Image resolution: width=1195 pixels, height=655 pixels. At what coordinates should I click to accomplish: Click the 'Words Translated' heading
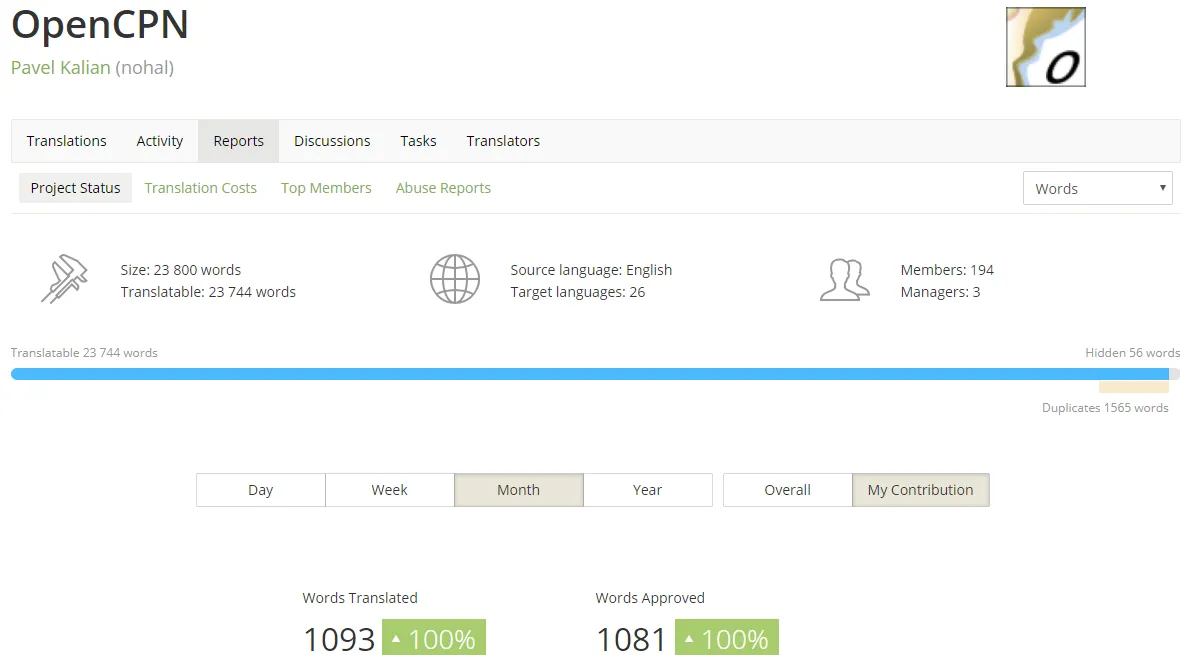coord(360,598)
